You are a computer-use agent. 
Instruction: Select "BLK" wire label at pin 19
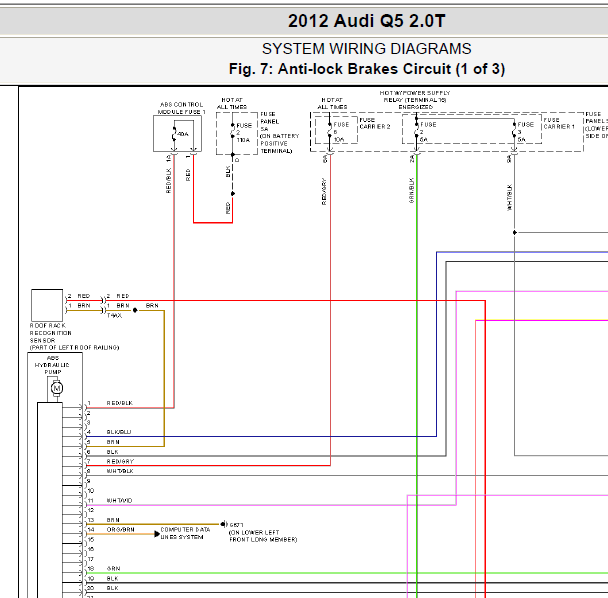pos(112,579)
